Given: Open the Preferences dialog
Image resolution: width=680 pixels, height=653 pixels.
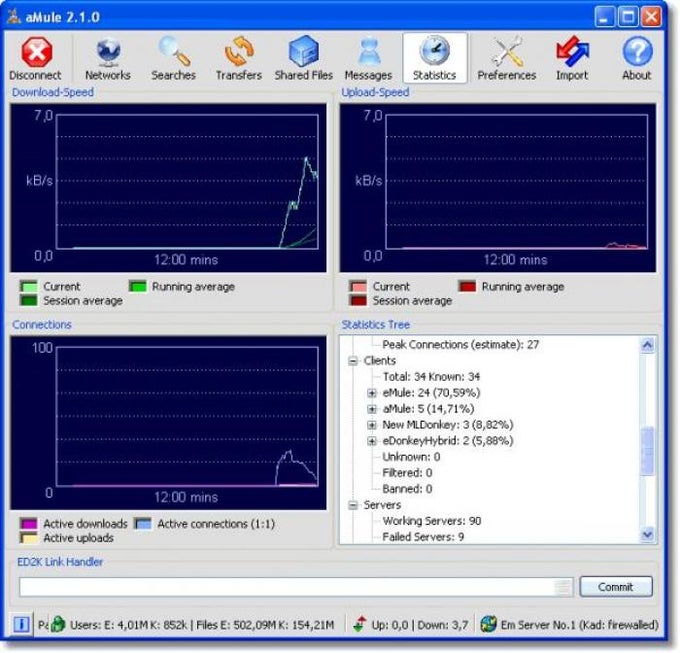Looking at the screenshot, I should 507,58.
